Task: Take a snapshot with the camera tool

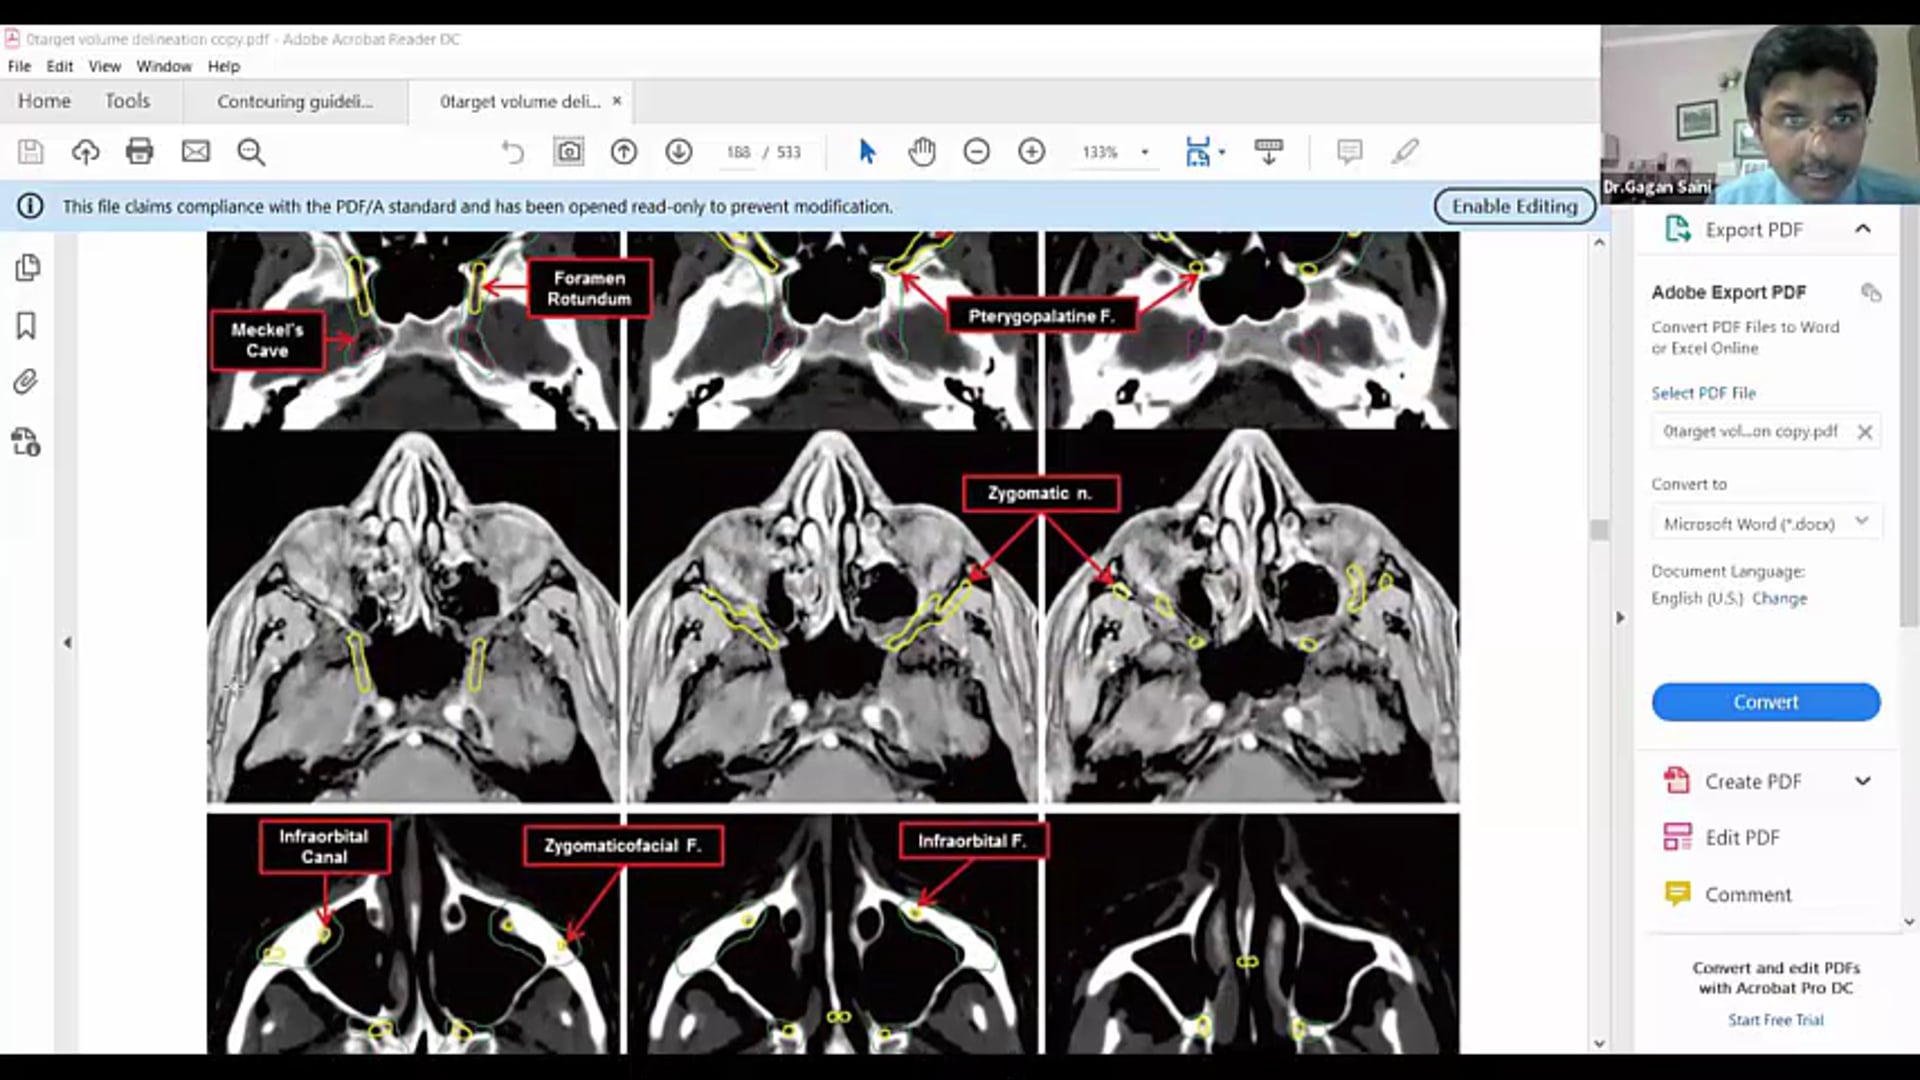Action: (567, 151)
